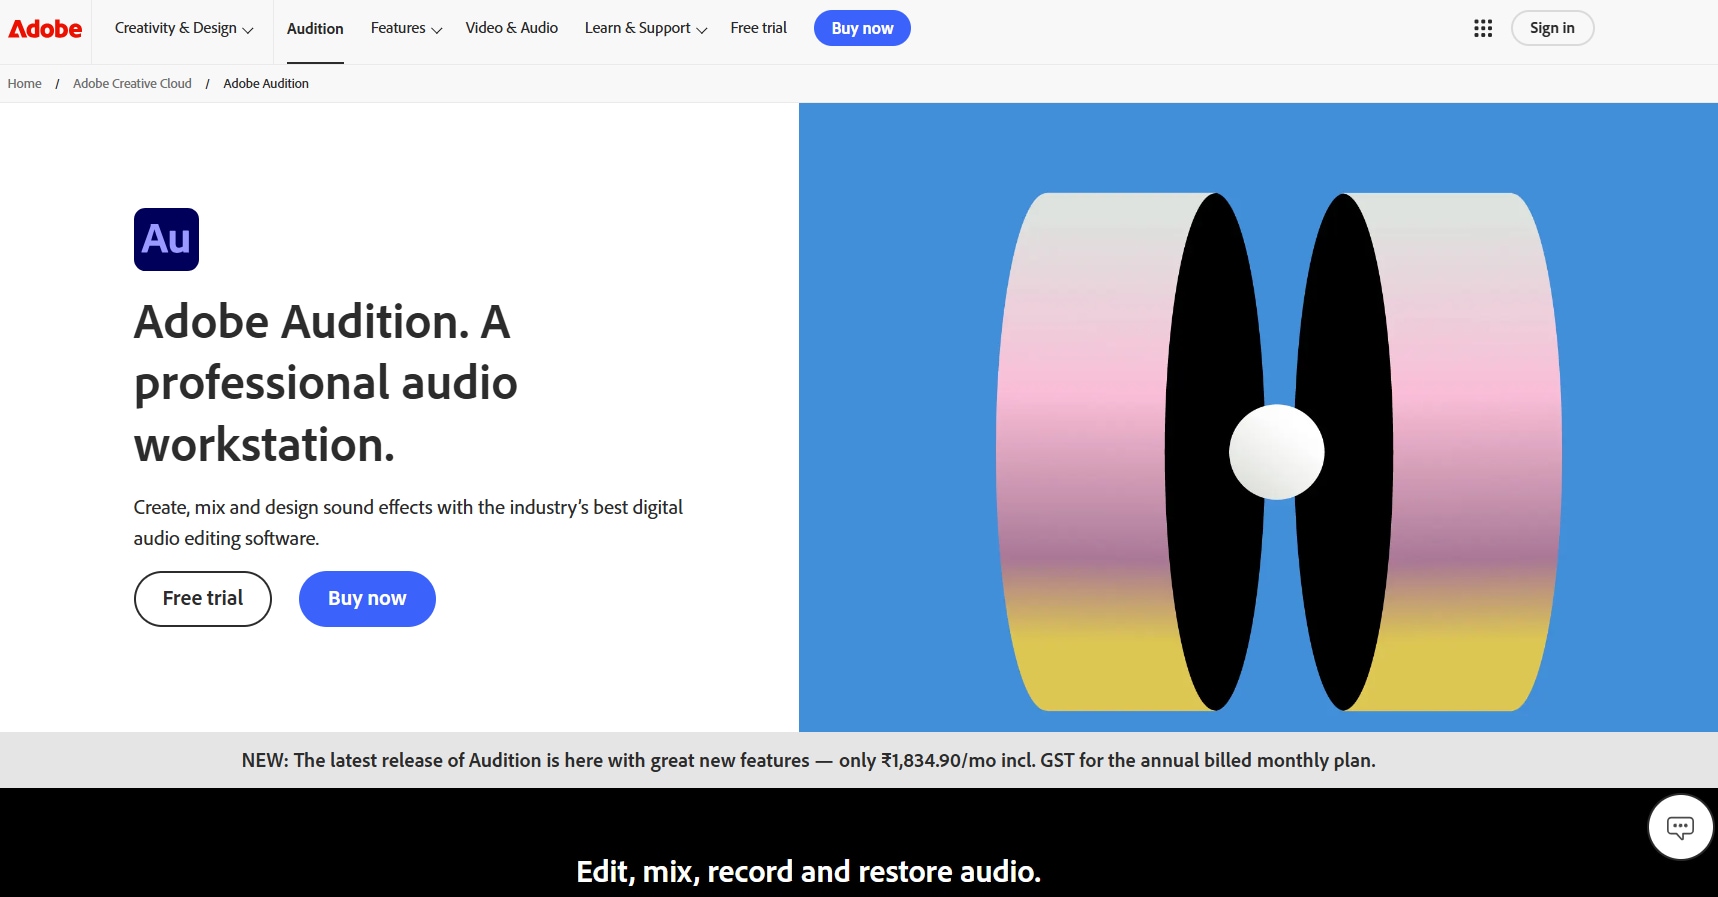Click the Adobe logo
This screenshot has width=1718, height=897.
[45, 29]
